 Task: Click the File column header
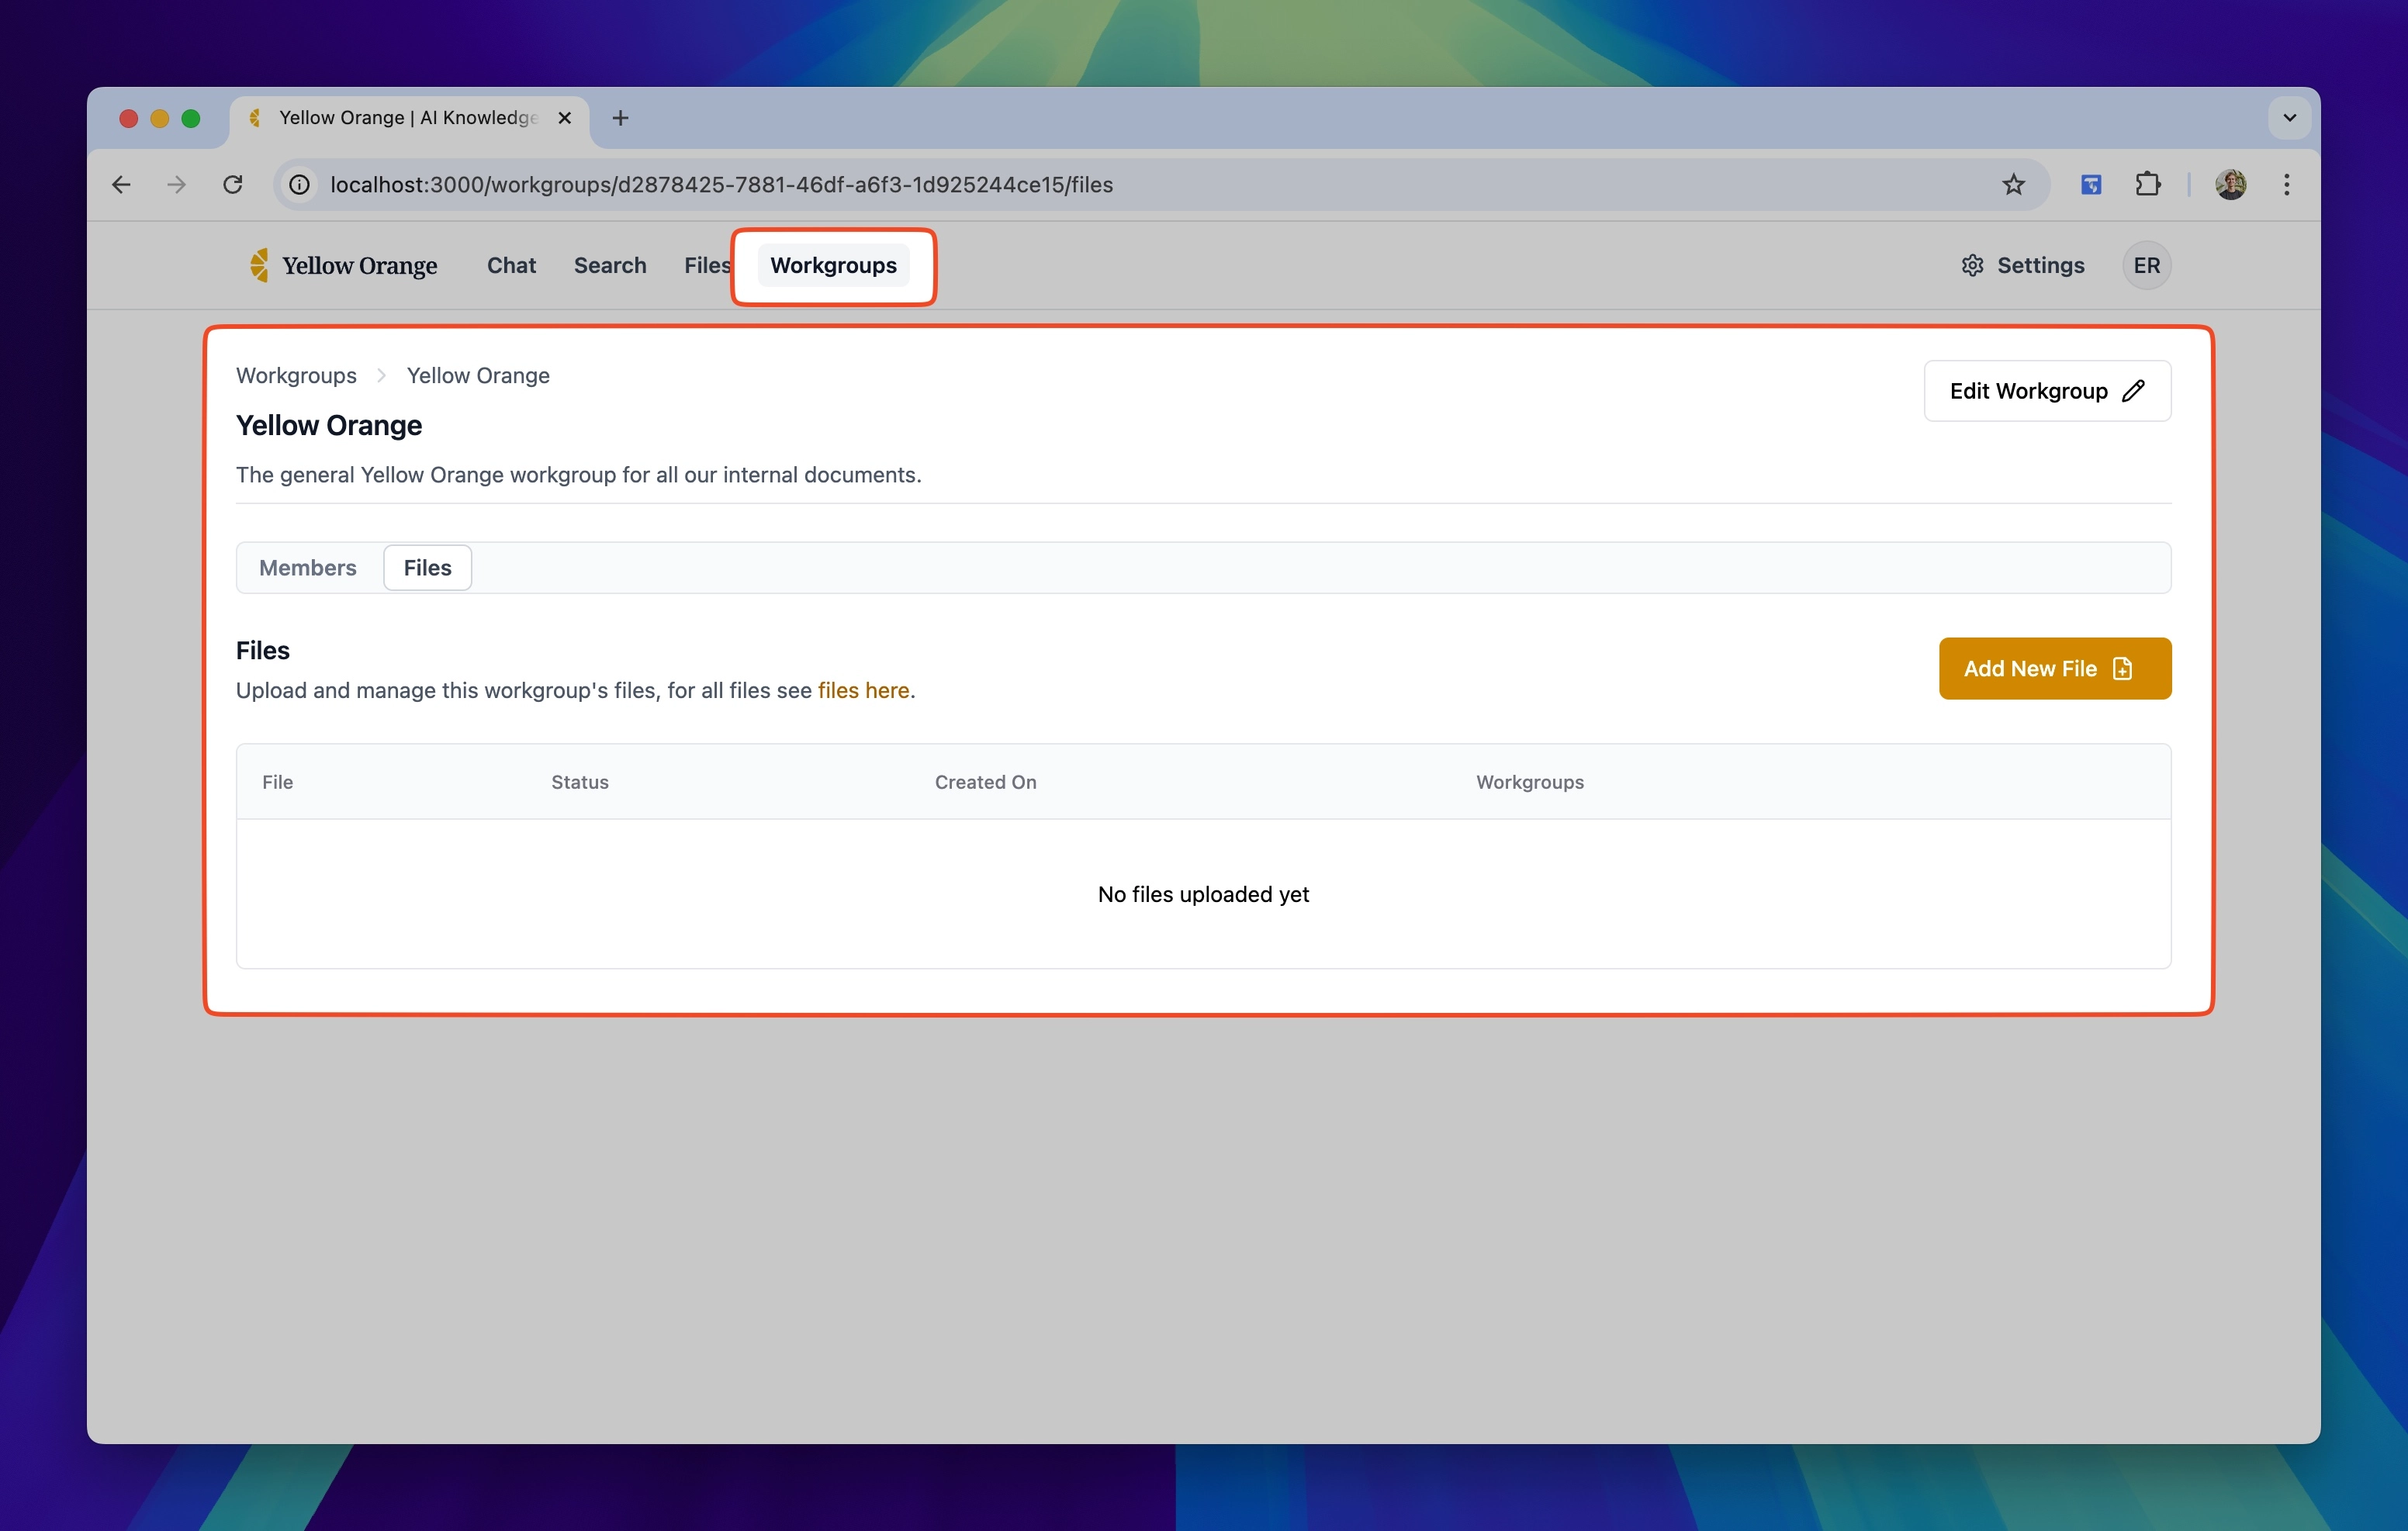point(277,782)
